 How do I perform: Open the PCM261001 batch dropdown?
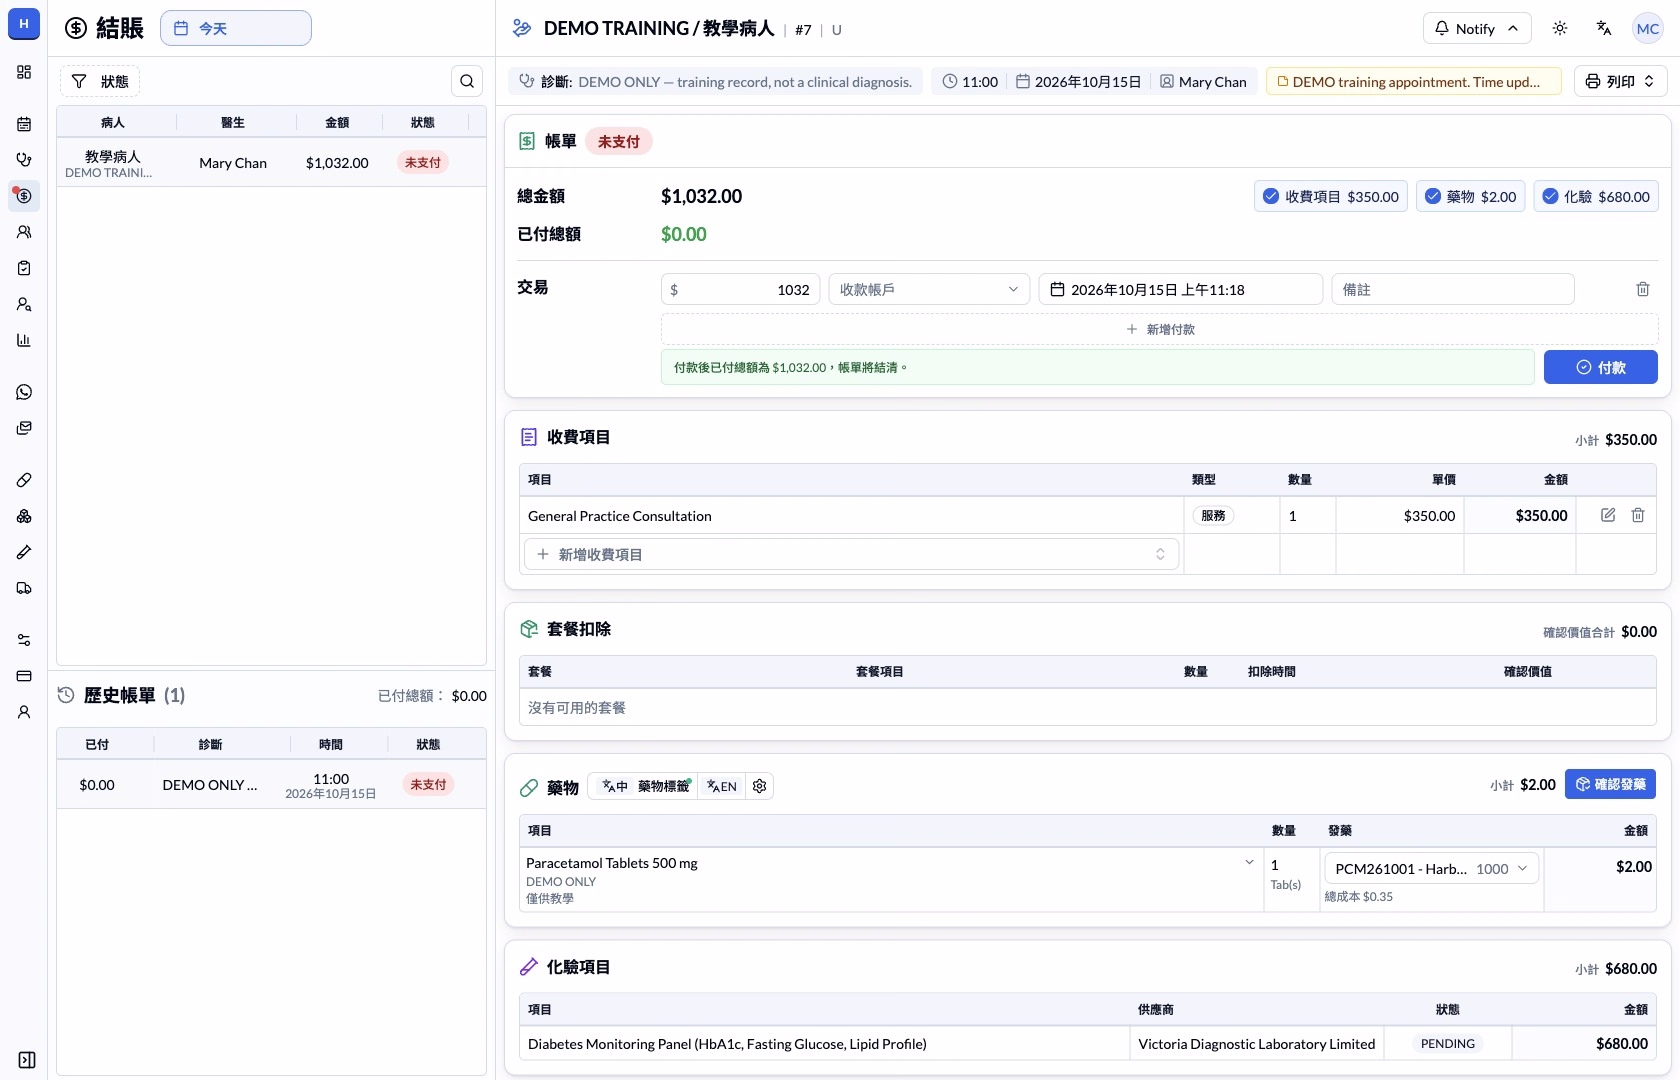coord(1432,869)
